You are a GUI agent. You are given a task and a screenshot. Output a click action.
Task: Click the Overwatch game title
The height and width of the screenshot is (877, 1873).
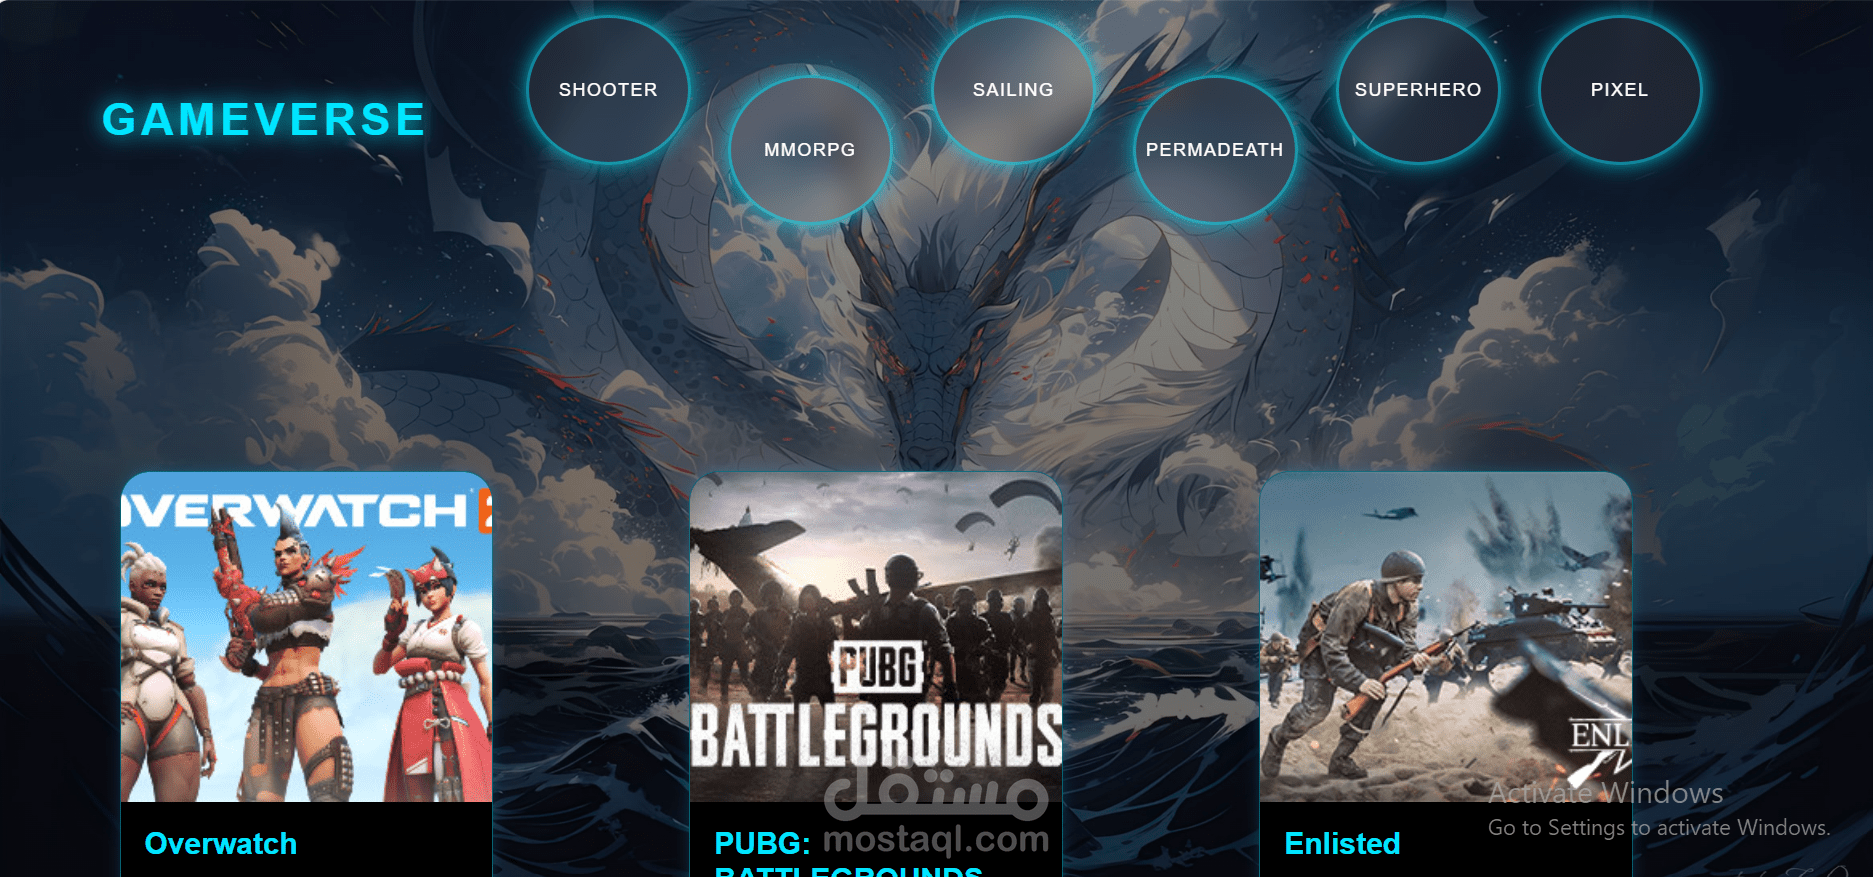click(x=221, y=844)
